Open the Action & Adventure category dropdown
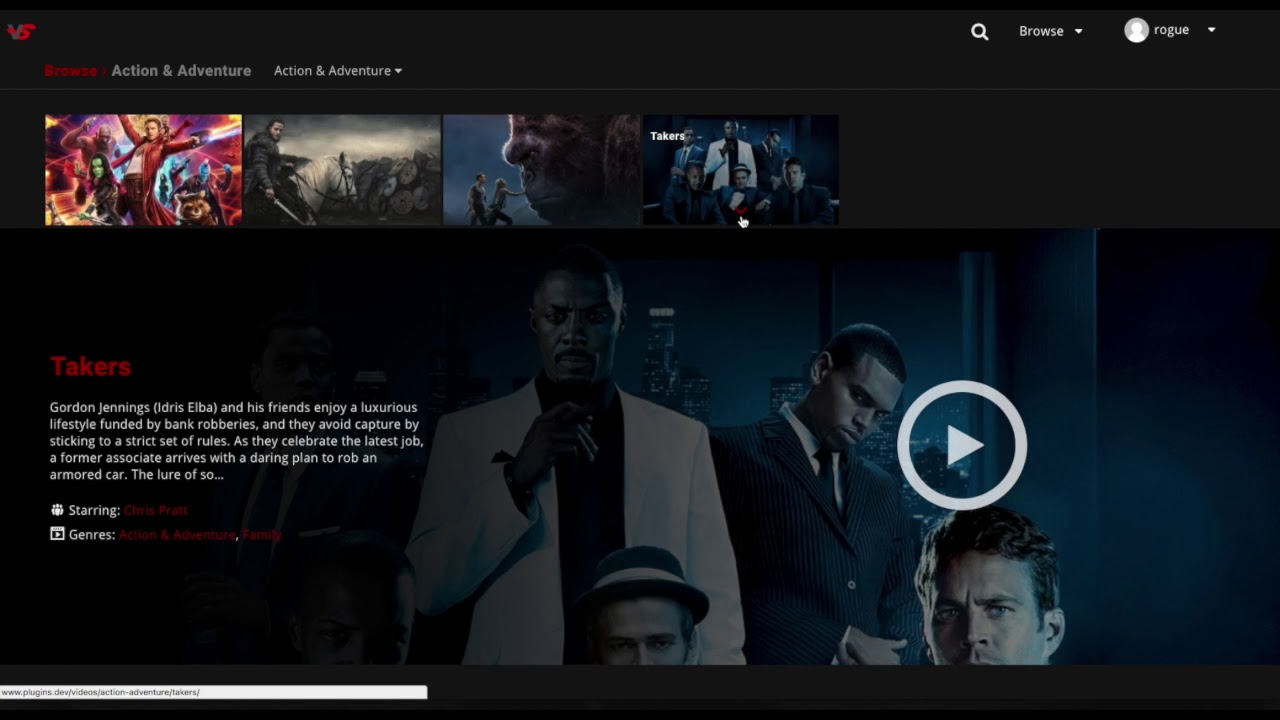Screen dimensions: 1280x720 coord(338,71)
